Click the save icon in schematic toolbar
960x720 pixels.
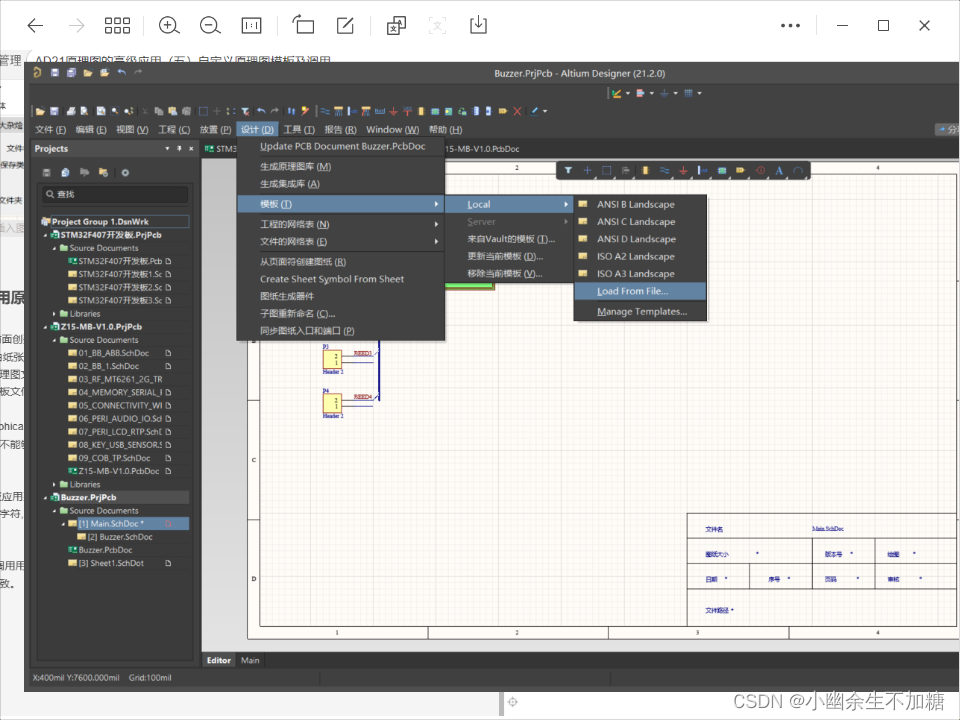point(54,111)
